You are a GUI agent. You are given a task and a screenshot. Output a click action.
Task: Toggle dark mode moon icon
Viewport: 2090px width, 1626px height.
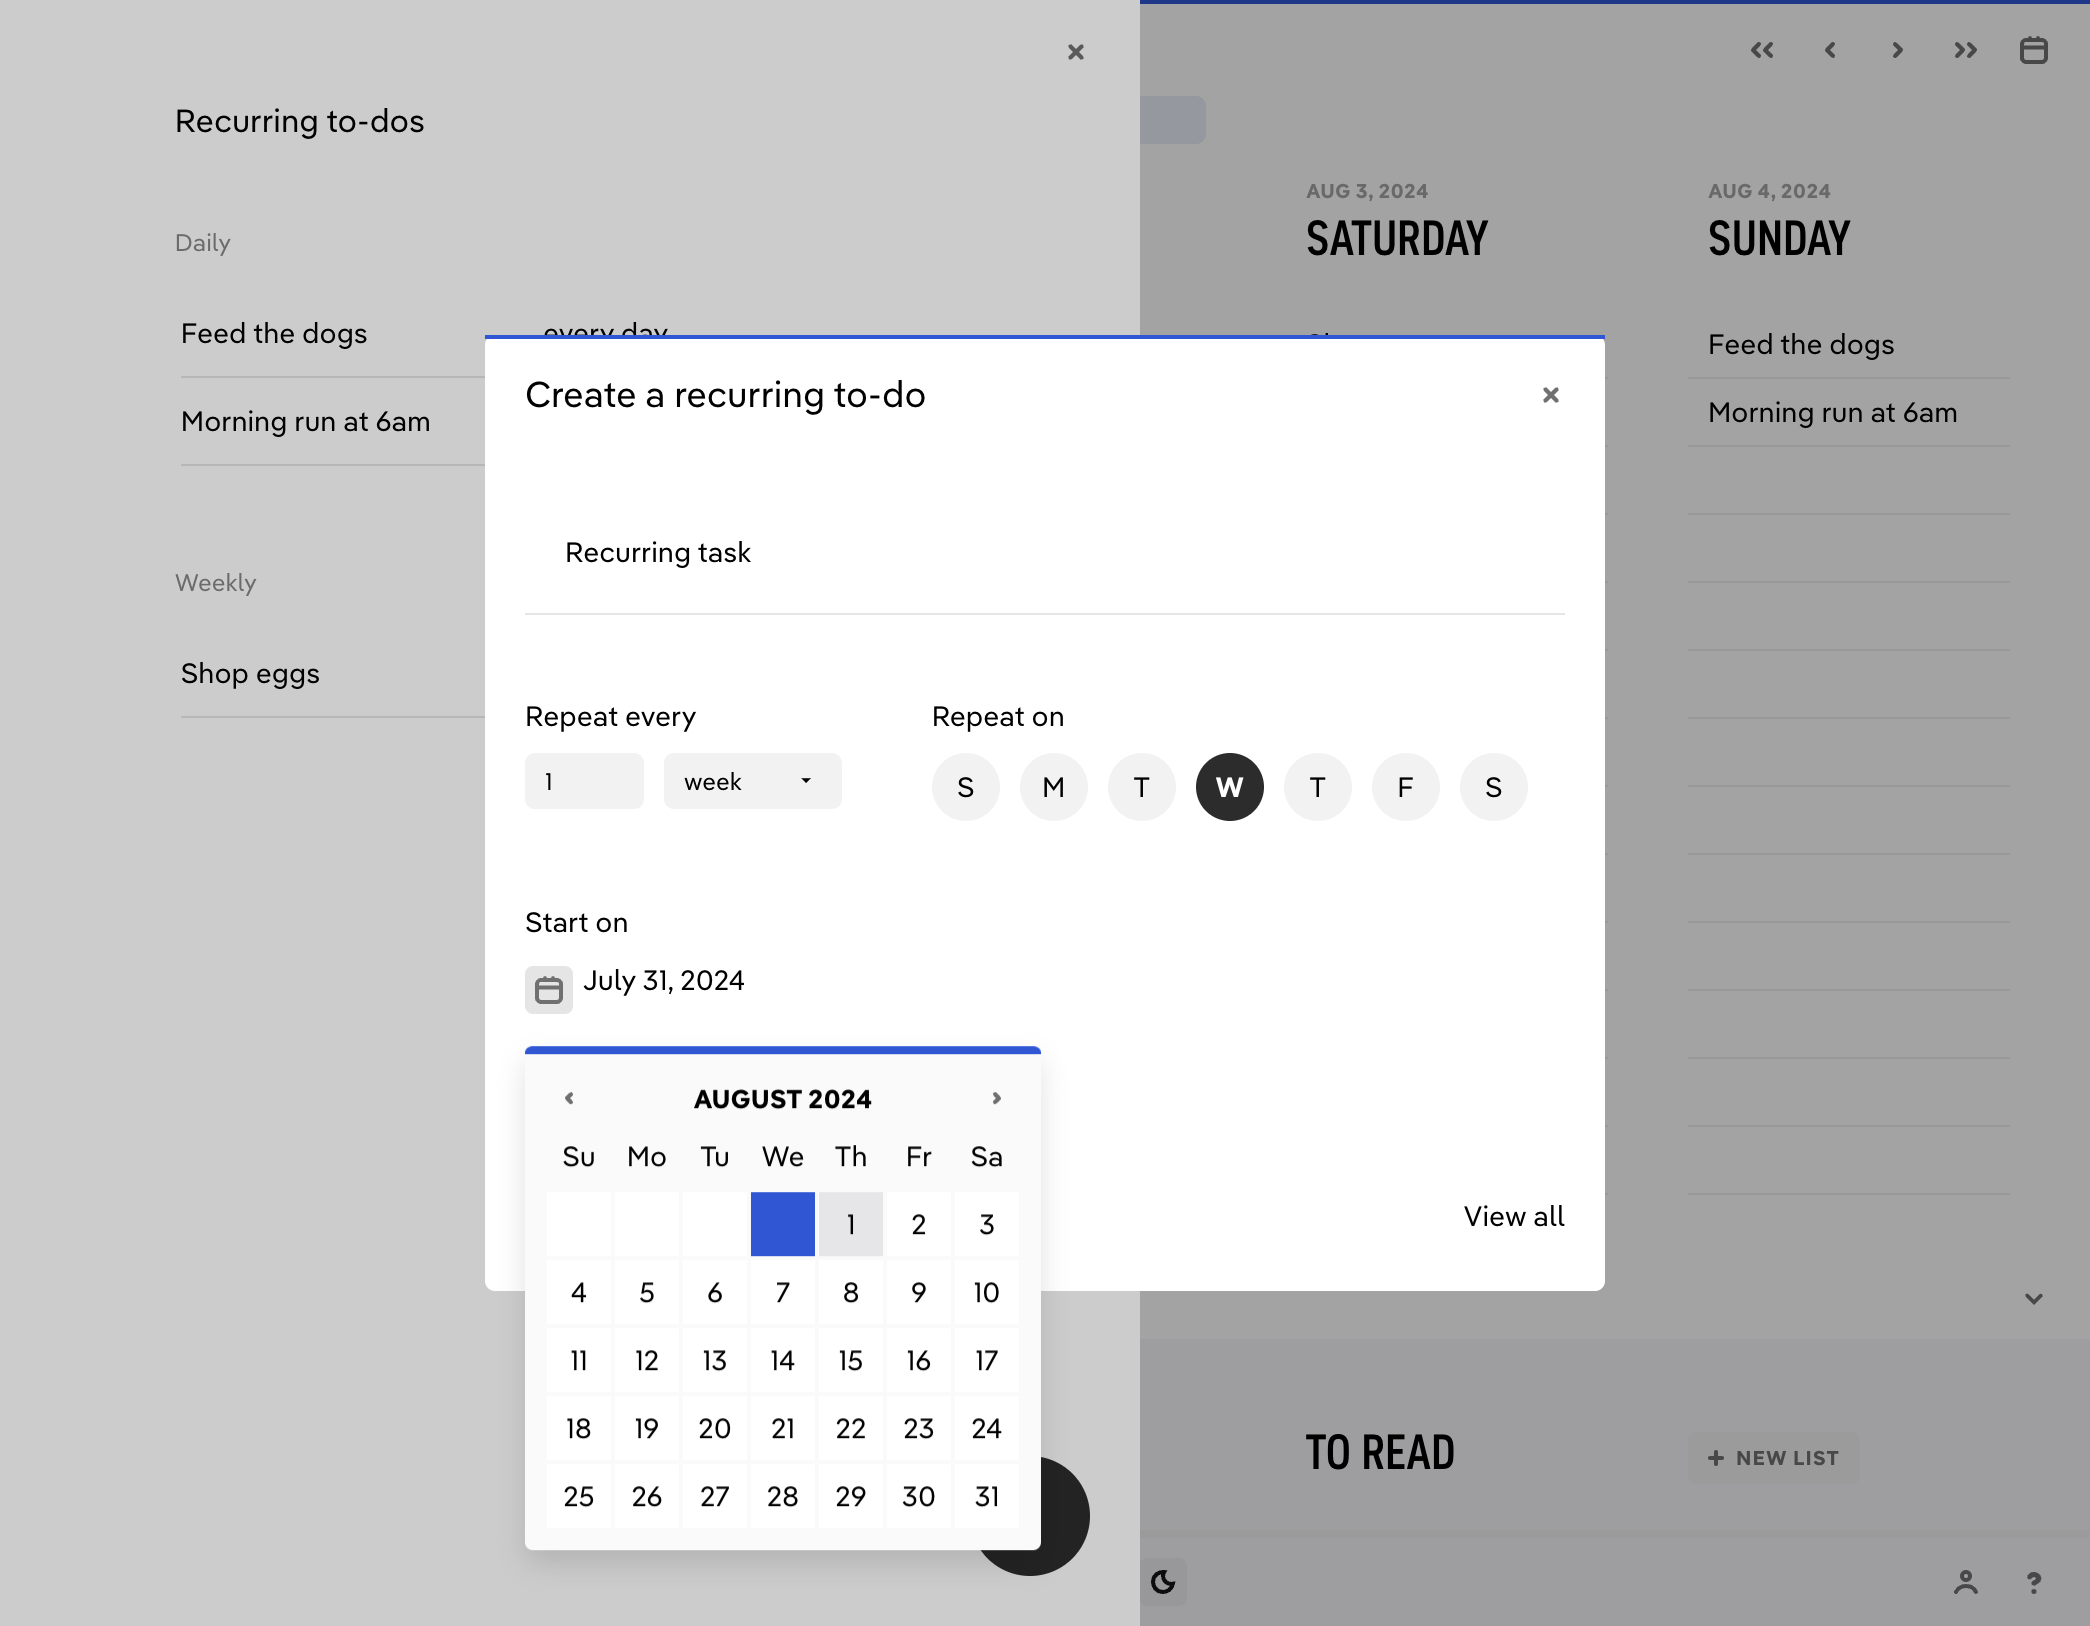(x=1163, y=1582)
